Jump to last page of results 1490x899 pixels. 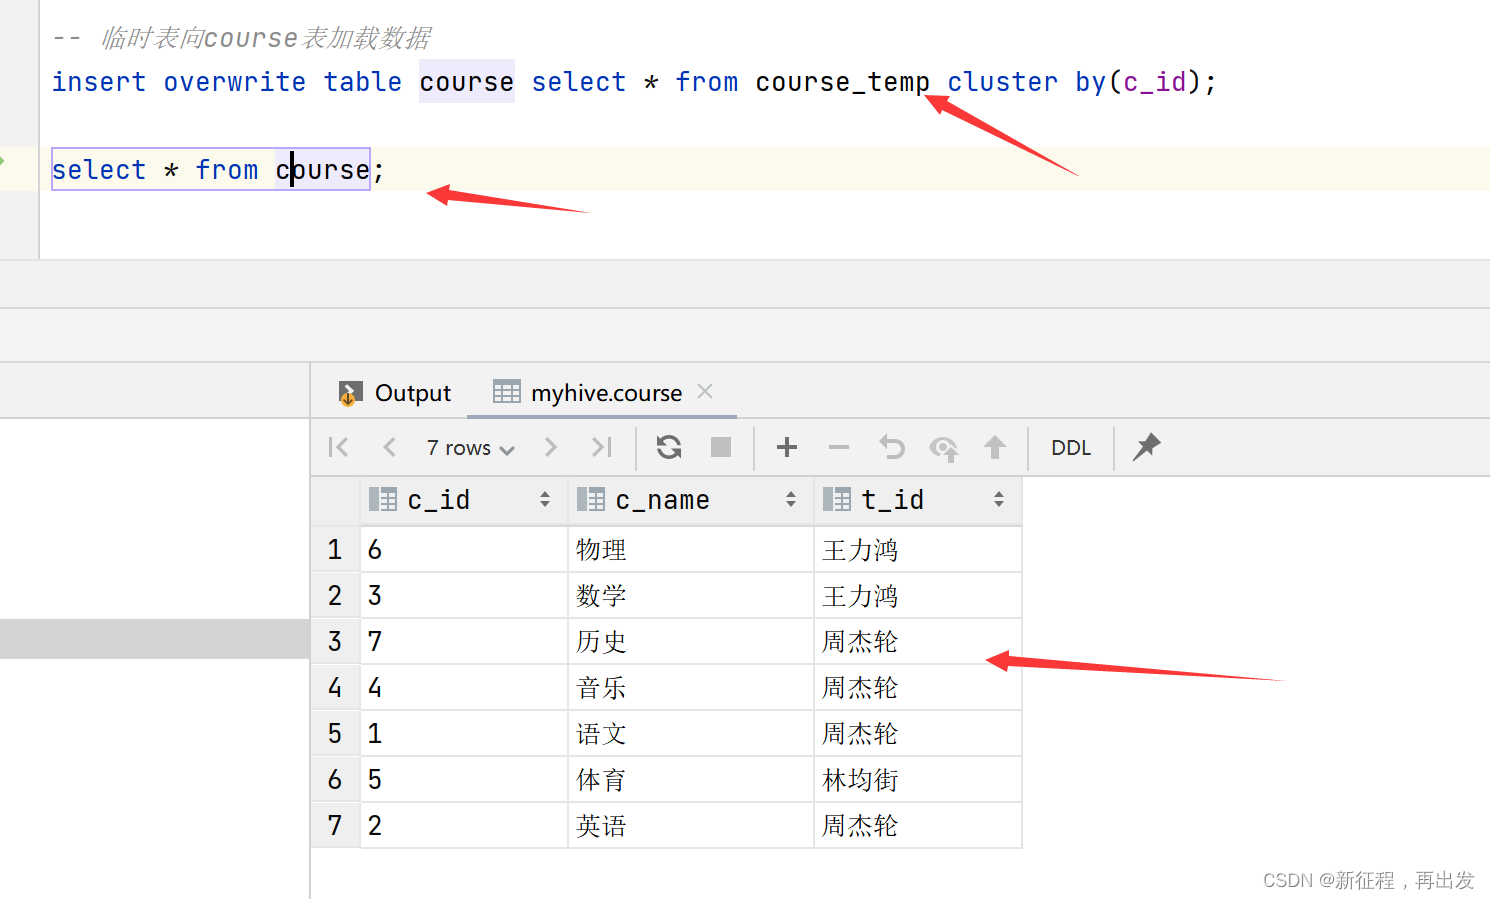click(x=601, y=447)
